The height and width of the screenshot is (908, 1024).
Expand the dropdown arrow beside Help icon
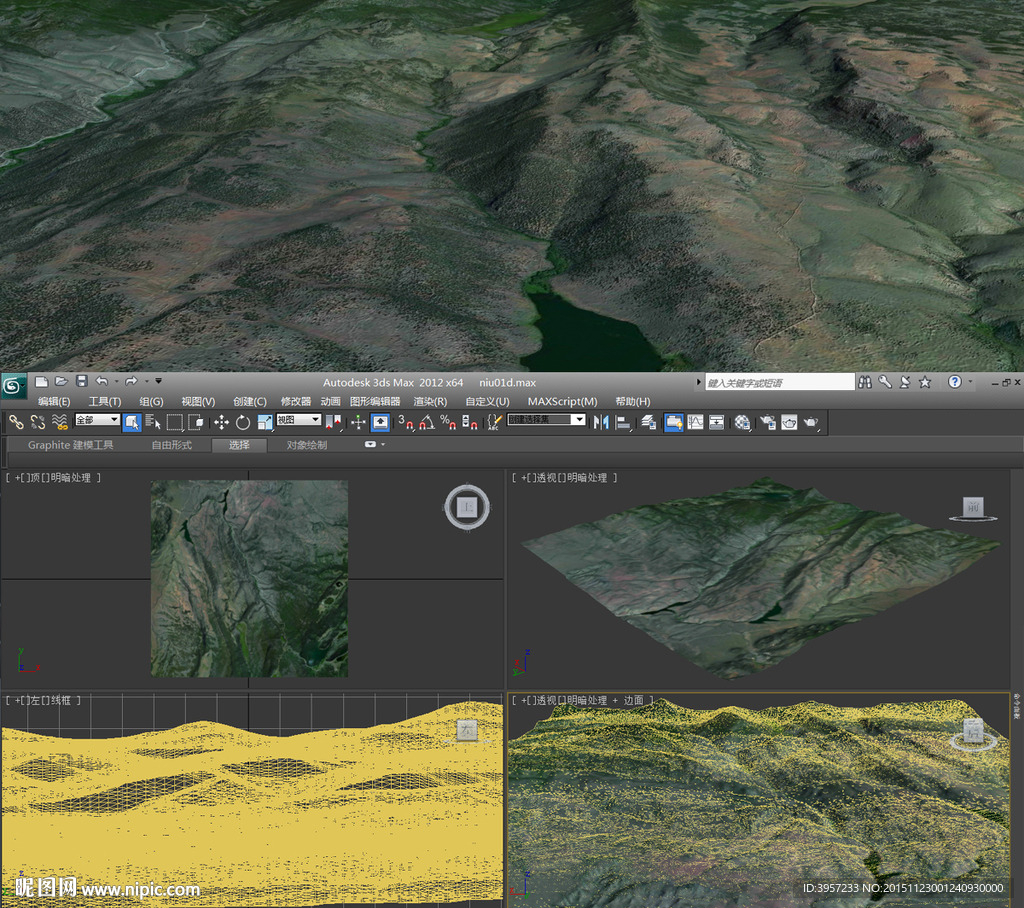point(970,381)
